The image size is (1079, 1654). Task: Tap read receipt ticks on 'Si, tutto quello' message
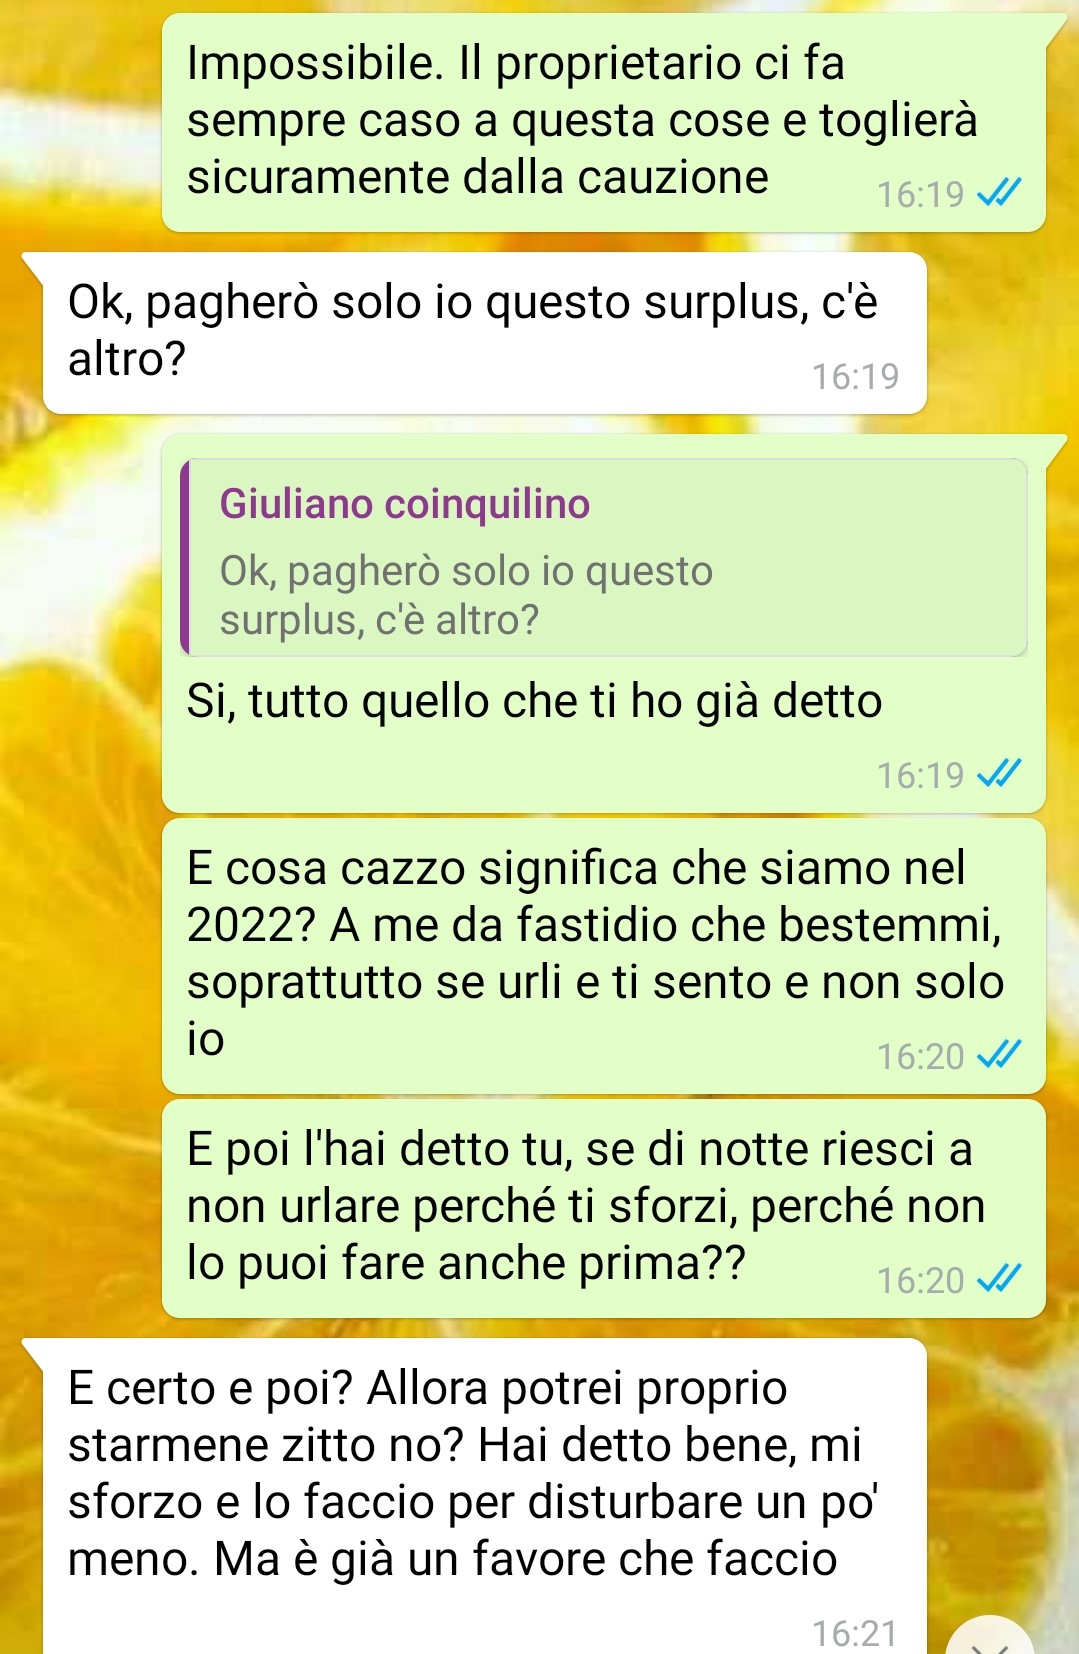(x=999, y=773)
